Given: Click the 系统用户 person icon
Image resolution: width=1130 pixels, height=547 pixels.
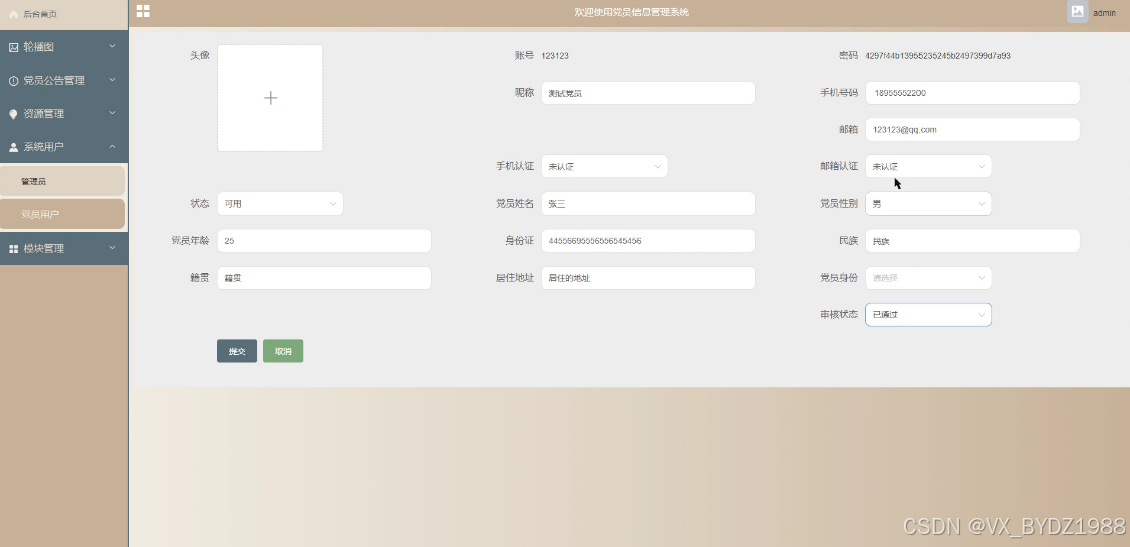Looking at the screenshot, I should pyautogui.click(x=13, y=147).
